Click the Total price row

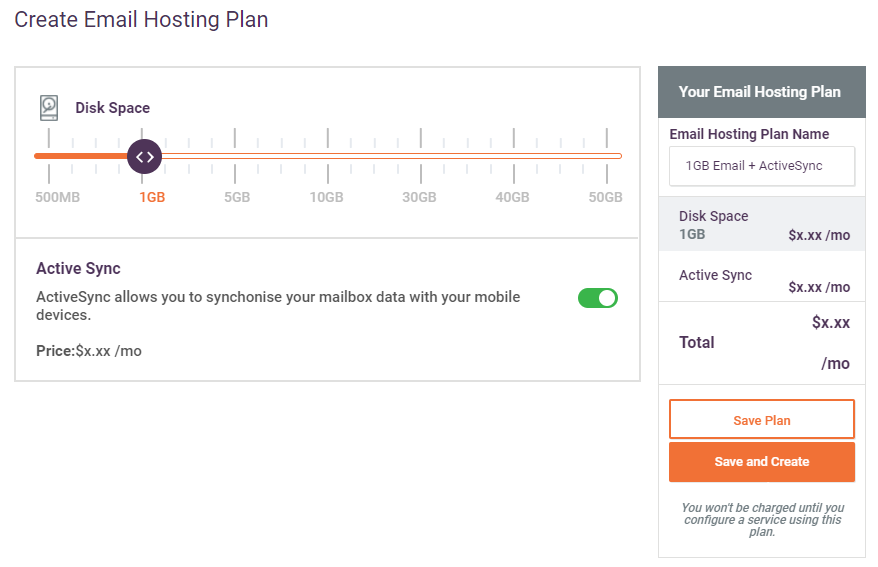tap(762, 342)
